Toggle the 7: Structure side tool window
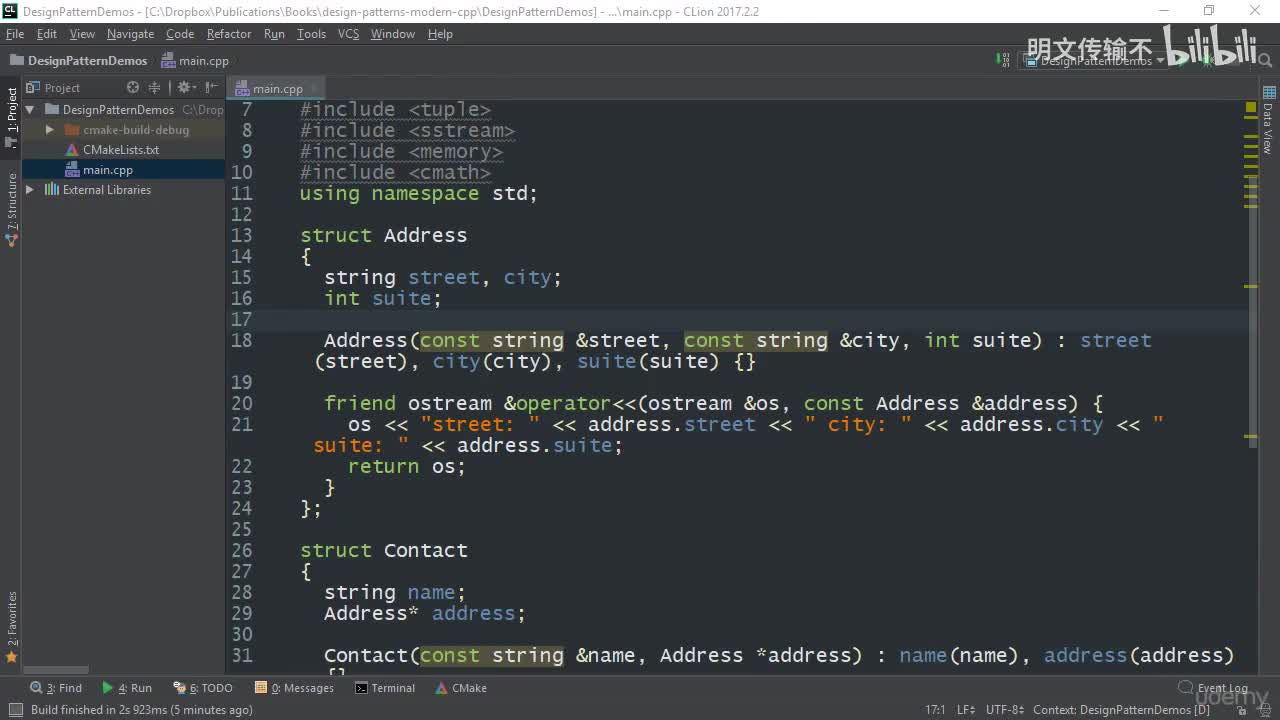The height and width of the screenshot is (720, 1280). pos(12,208)
